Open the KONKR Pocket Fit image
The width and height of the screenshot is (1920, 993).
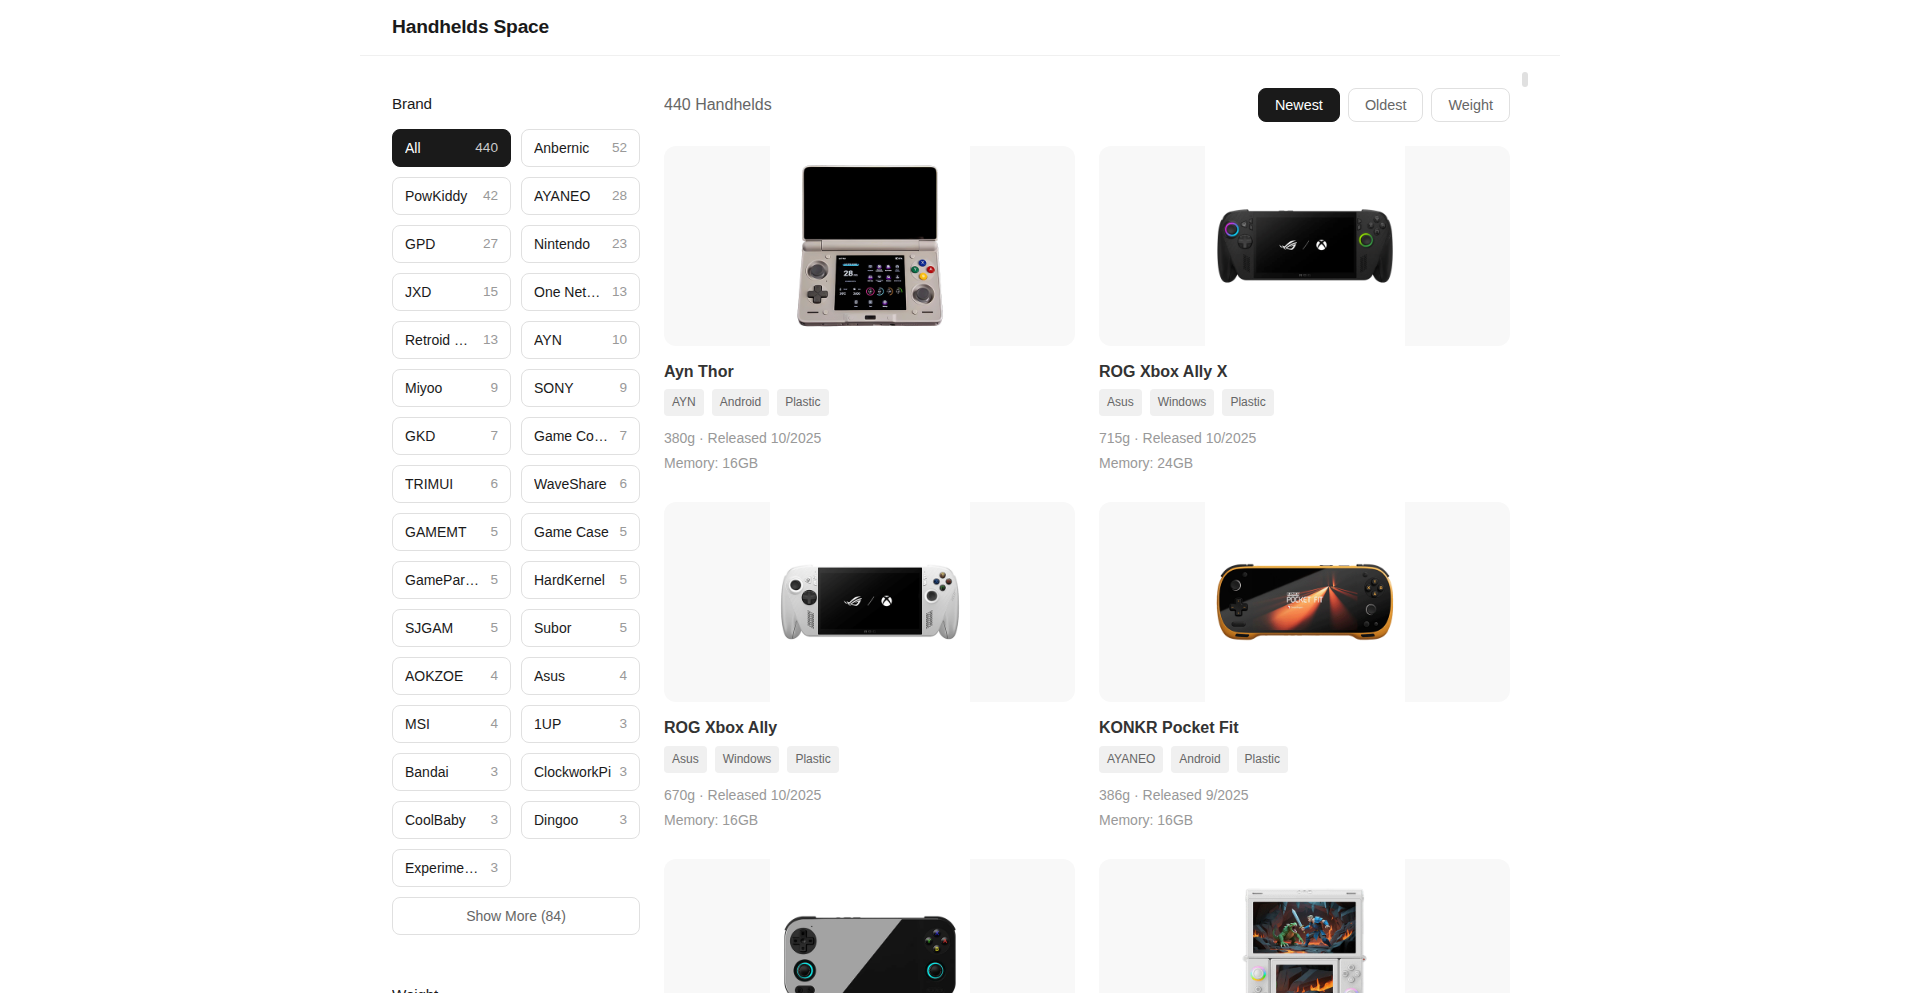coord(1304,602)
